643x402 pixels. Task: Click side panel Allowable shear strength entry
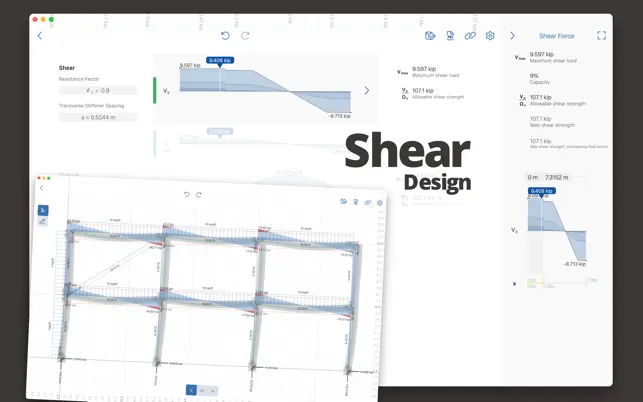pos(558,100)
